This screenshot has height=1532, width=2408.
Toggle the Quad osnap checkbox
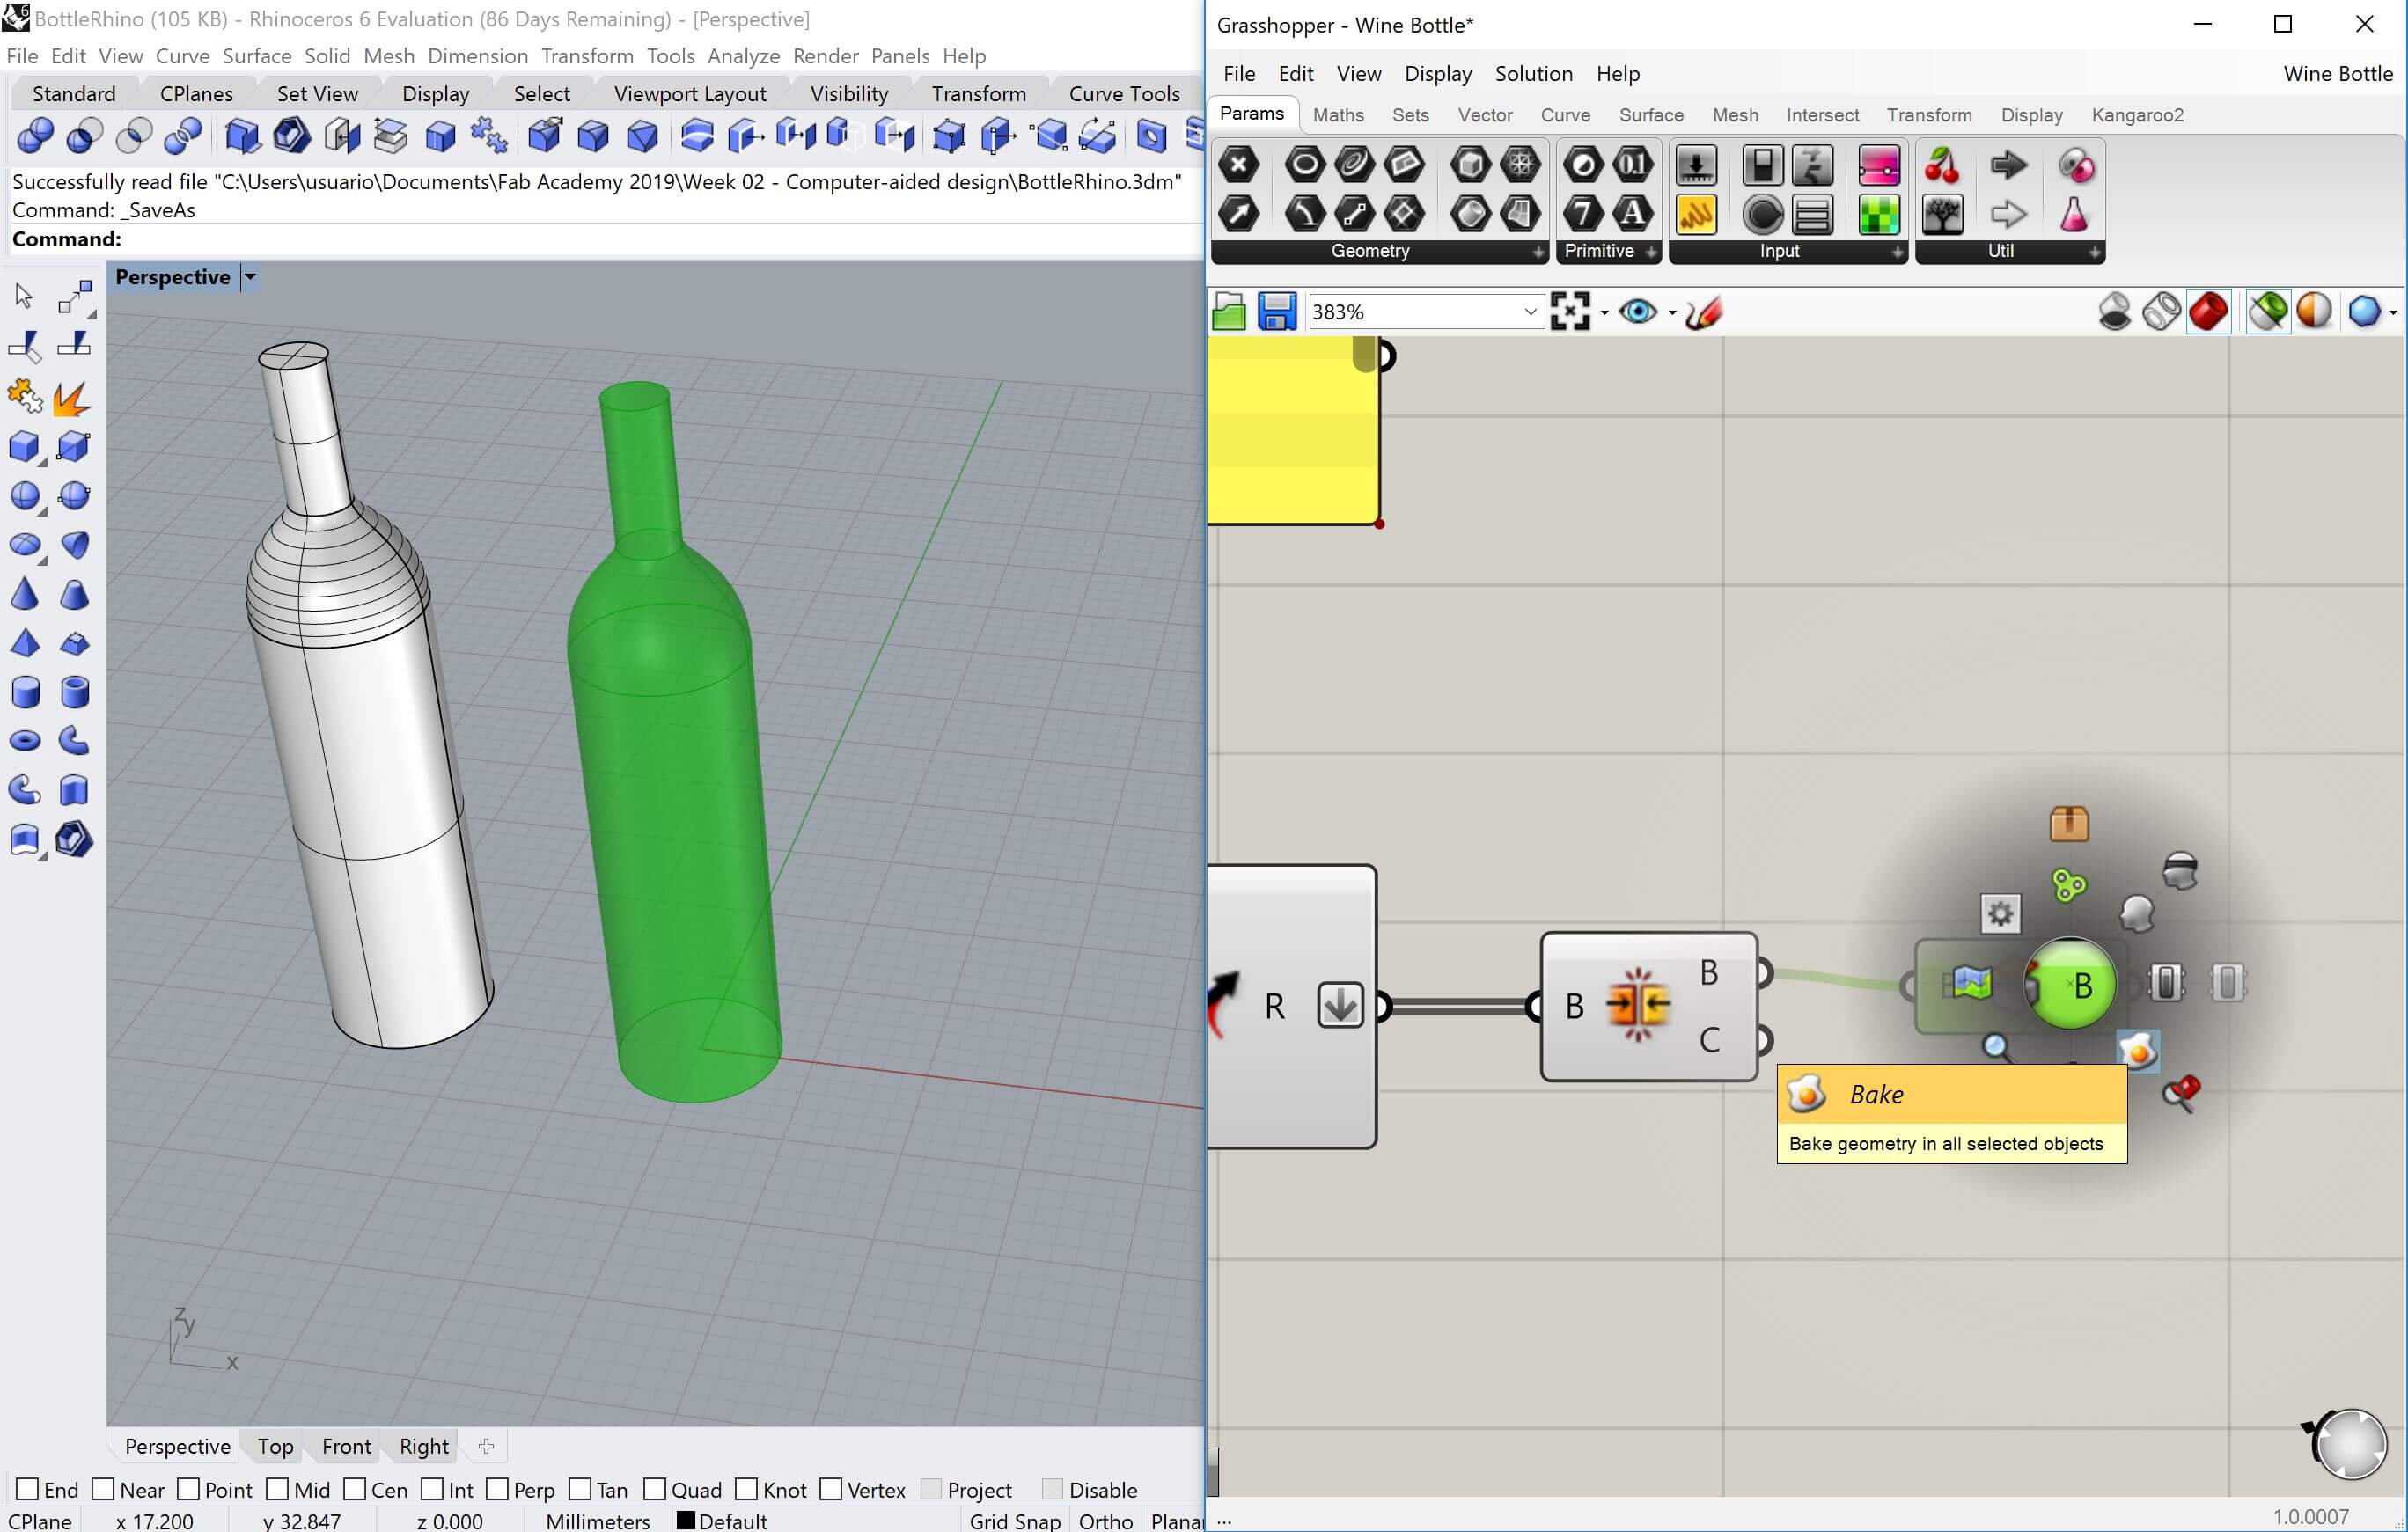(x=655, y=1489)
